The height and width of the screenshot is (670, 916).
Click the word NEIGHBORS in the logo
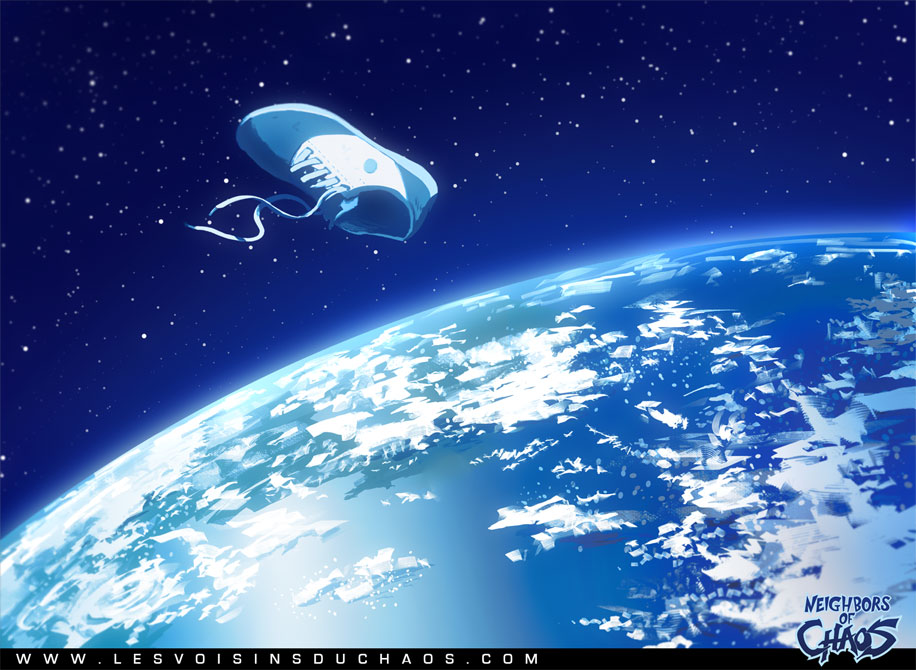coord(848,605)
